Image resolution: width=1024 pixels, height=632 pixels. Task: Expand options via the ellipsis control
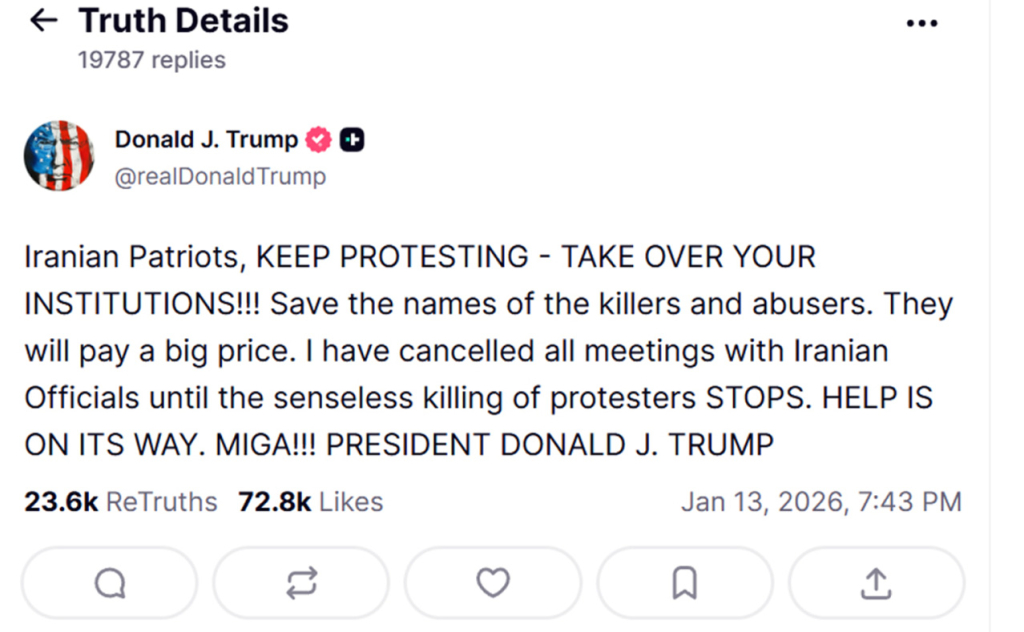point(921,22)
